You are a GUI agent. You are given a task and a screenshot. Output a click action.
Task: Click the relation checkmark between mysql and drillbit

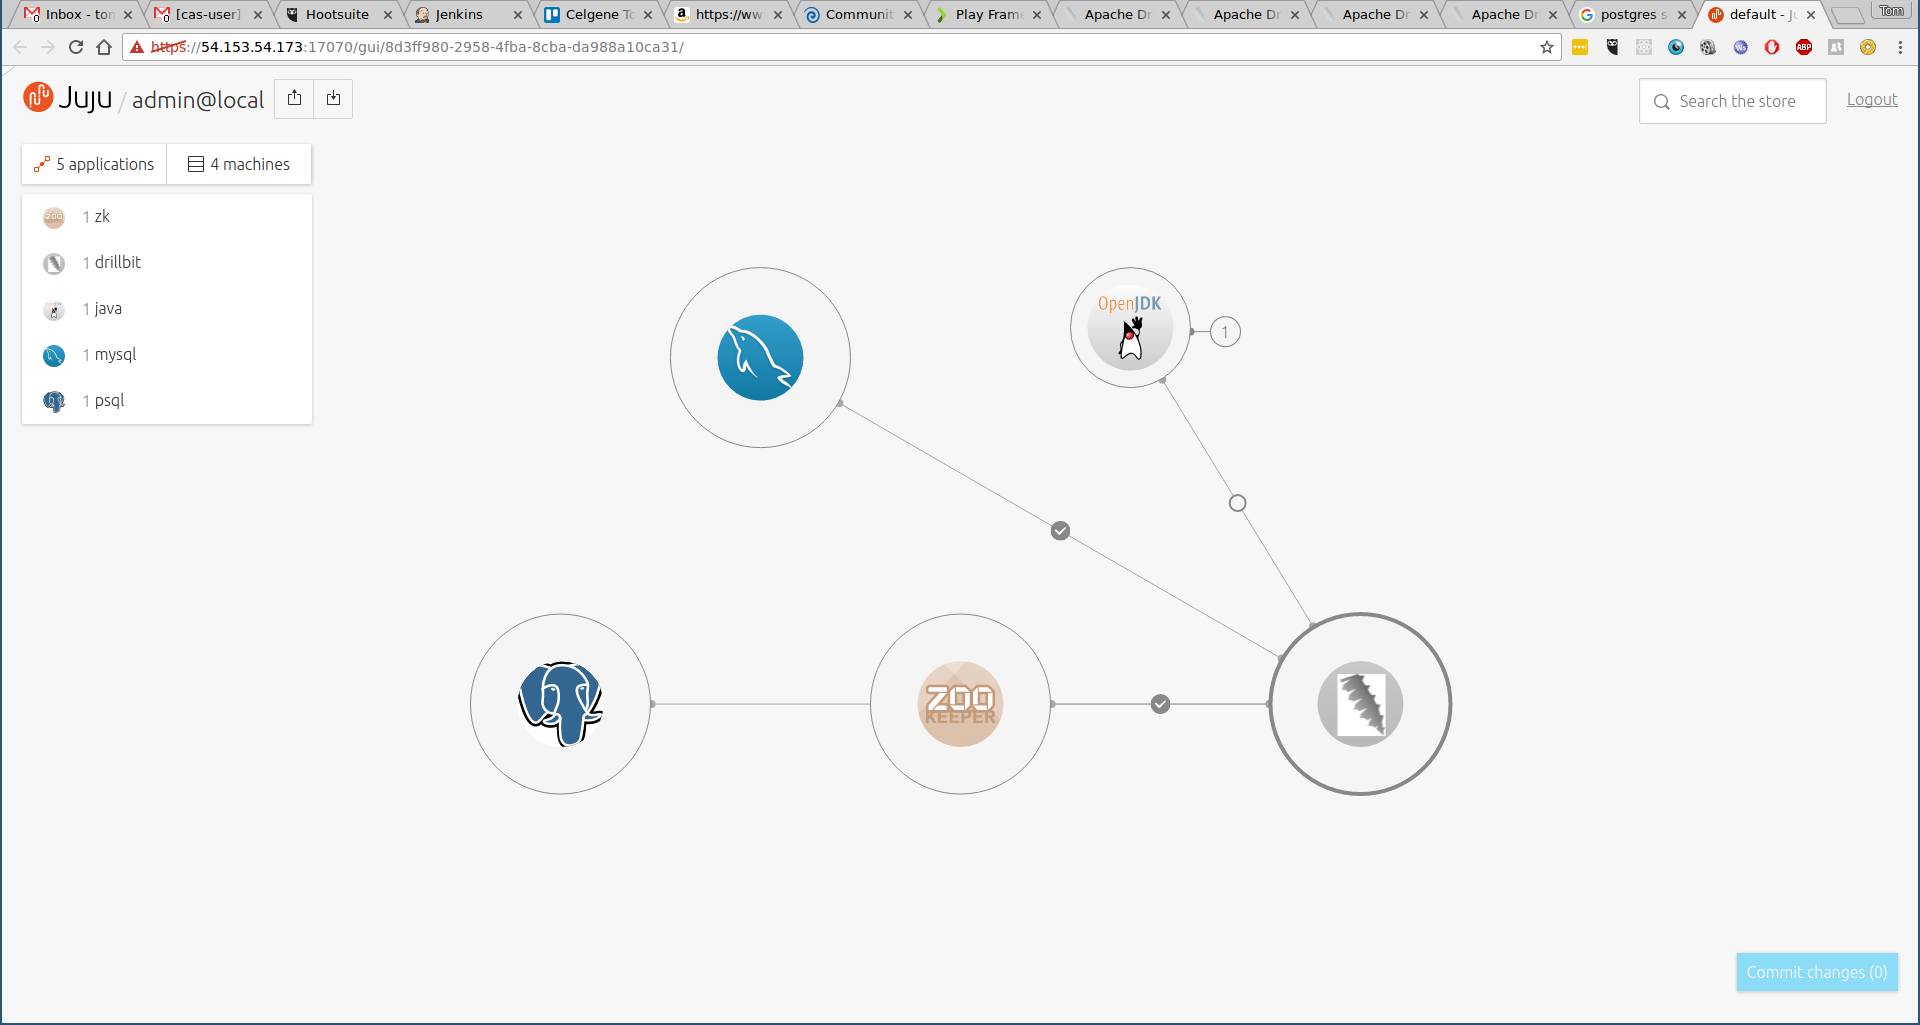point(1061,531)
